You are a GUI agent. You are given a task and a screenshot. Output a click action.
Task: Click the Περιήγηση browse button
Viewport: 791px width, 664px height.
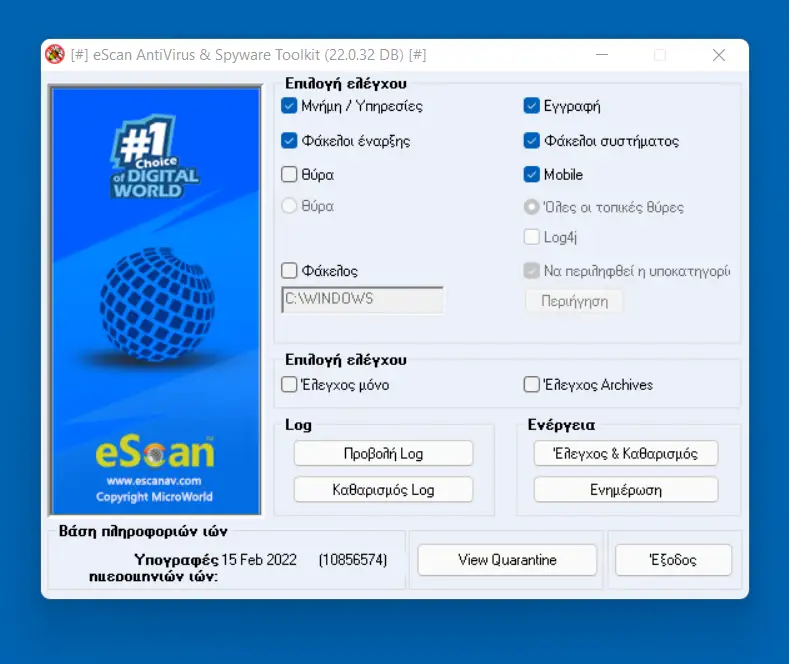(x=574, y=301)
